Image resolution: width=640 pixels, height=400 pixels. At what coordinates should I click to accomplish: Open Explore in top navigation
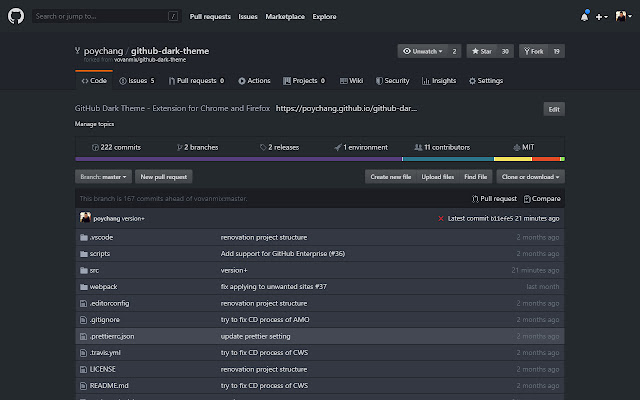324,17
